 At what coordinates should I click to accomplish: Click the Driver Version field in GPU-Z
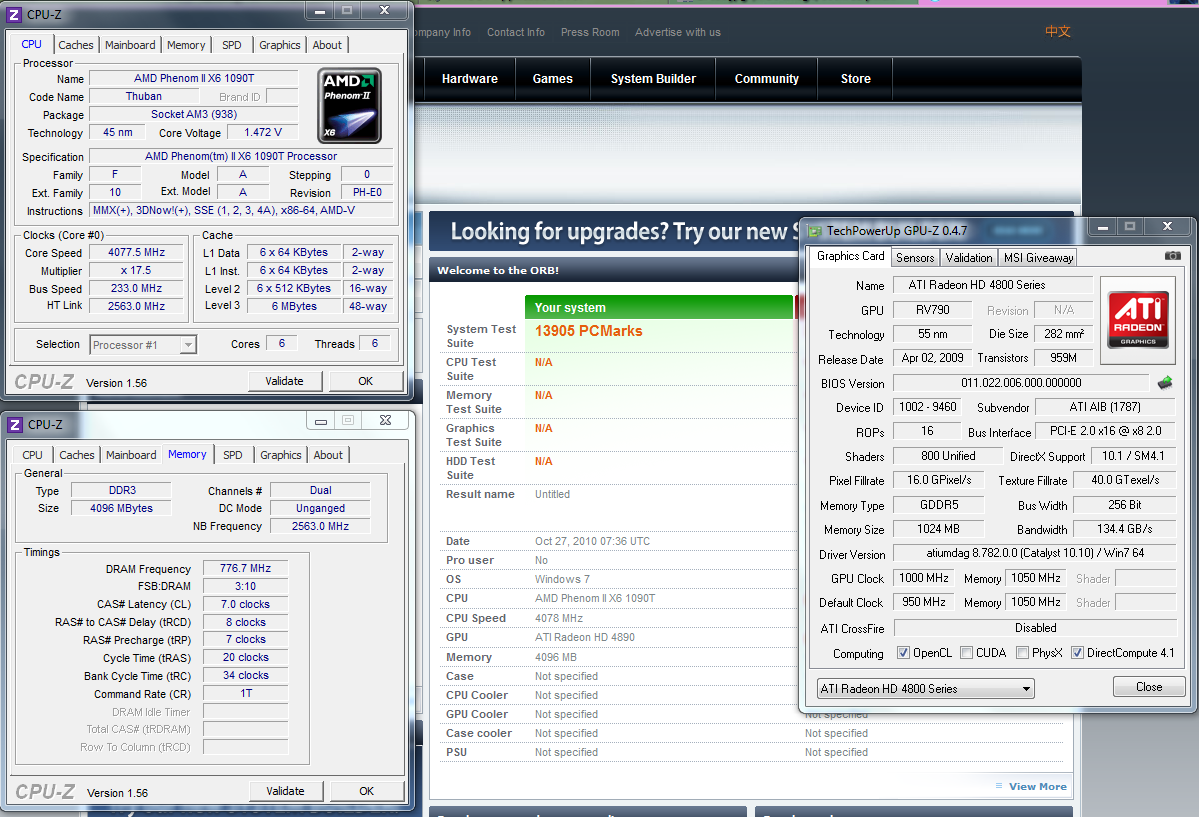(1035, 553)
